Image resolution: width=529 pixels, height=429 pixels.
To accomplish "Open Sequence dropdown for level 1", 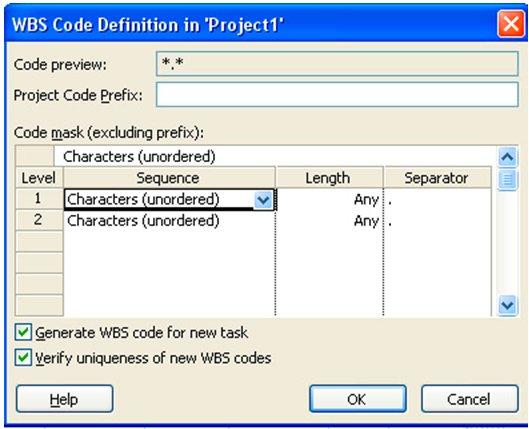I will [x=263, y=200].
